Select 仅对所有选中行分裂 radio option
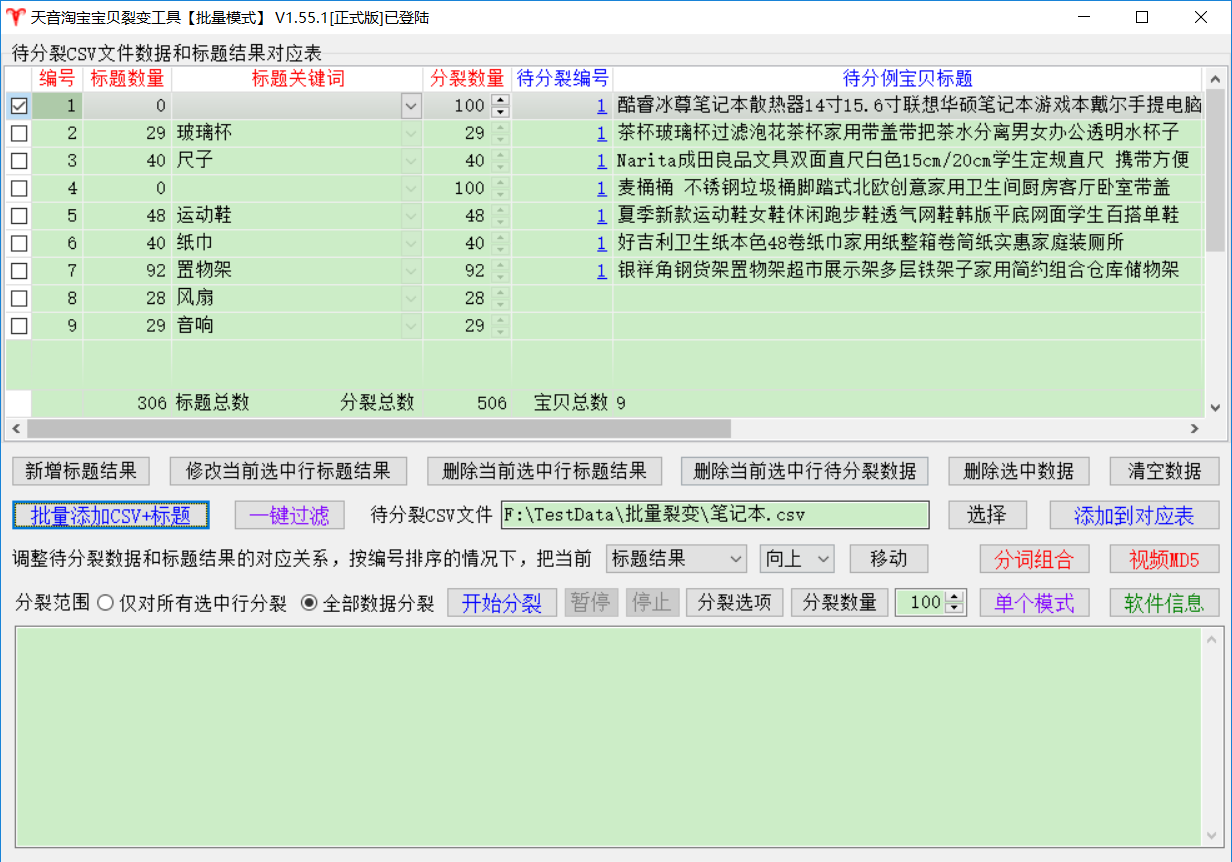Screen dimensions: 1232x862 tap(105, 603)
